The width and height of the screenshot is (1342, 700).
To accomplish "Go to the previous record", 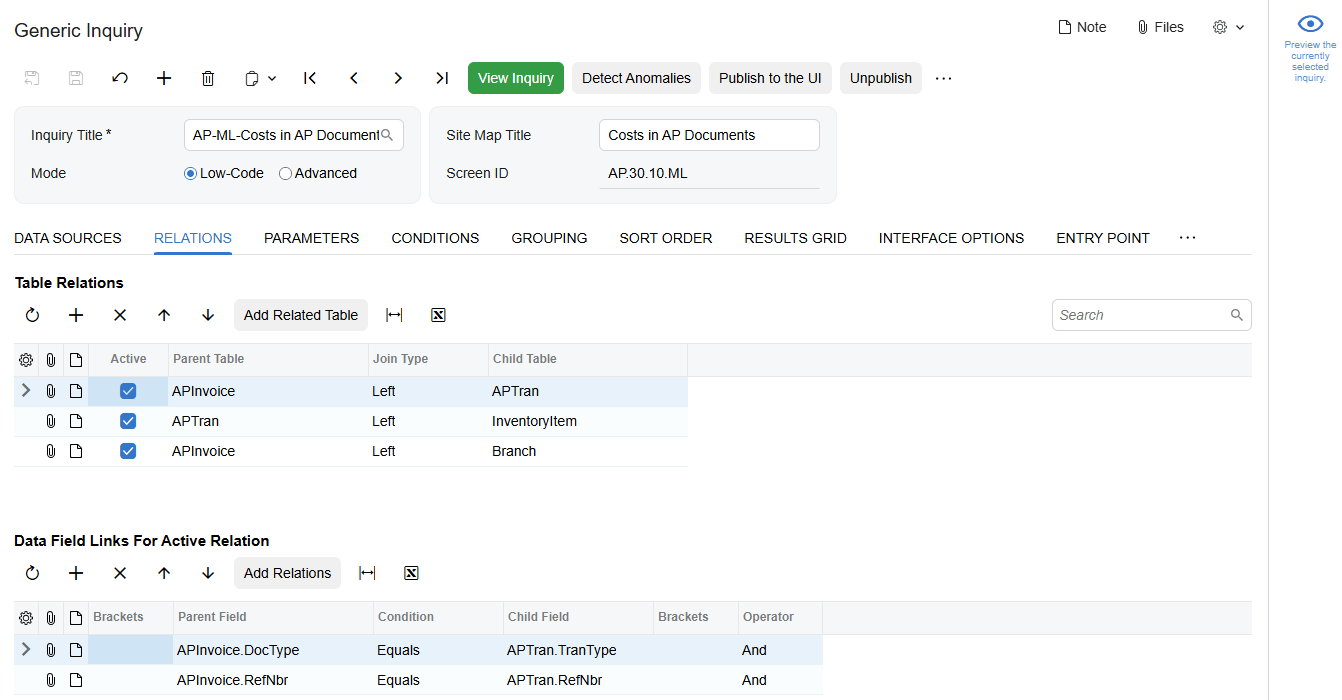I will pos(354,78).
